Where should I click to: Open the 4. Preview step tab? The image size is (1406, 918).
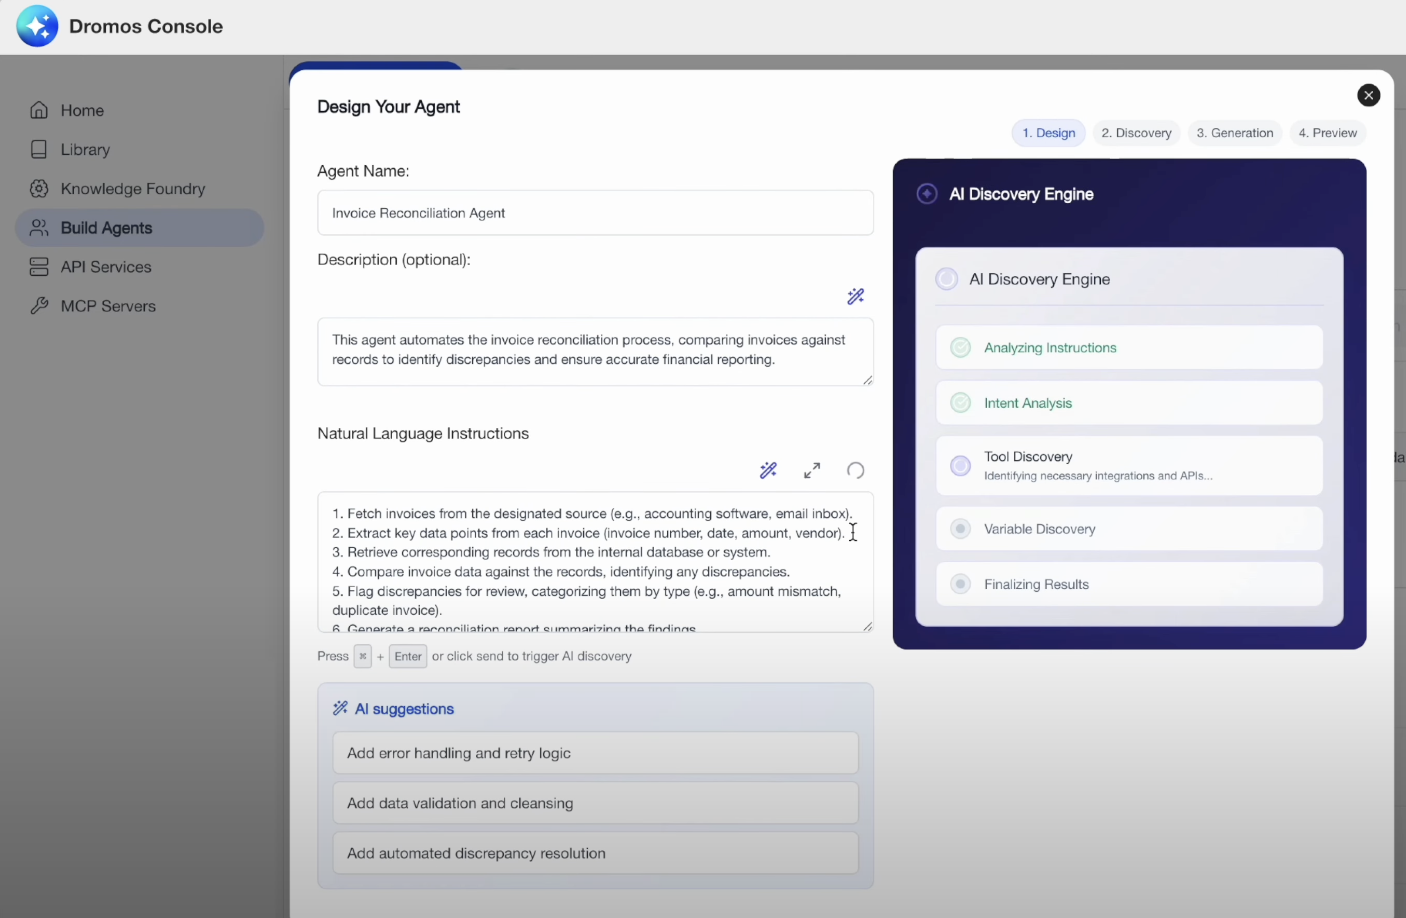point(1327,133)
